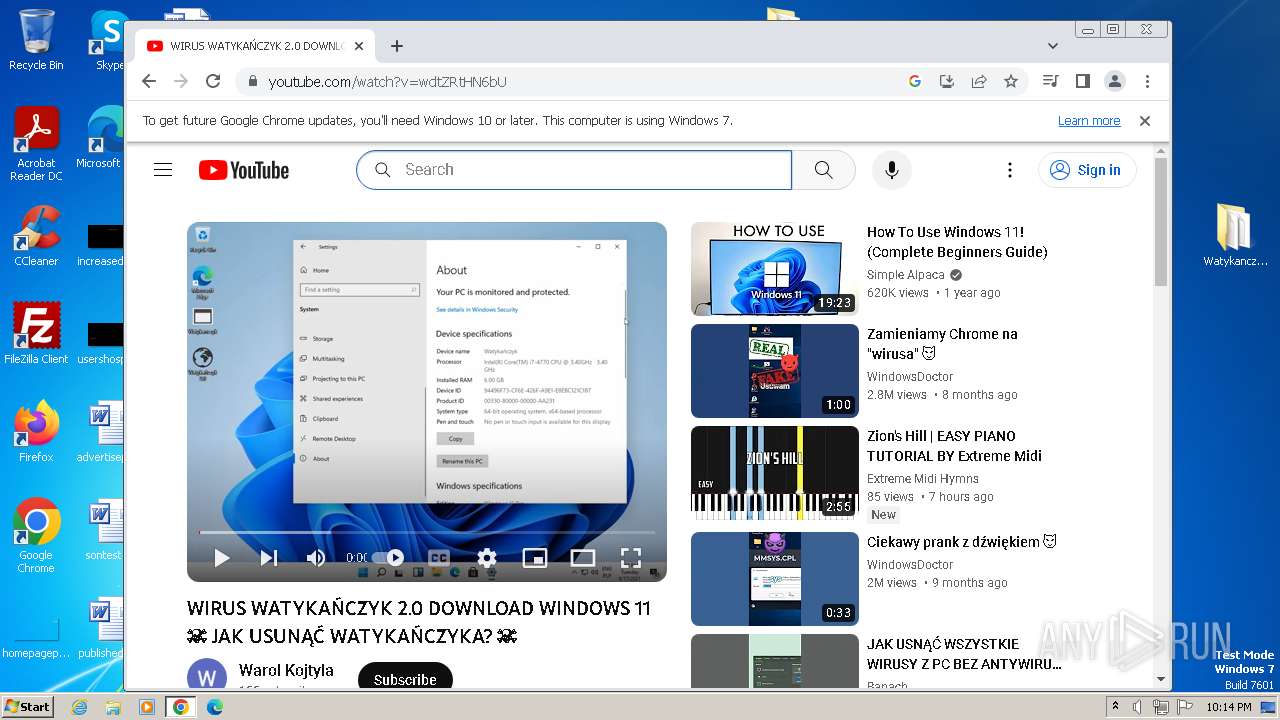Search with your voice microphone
This screenshot has width=1280, height=720.
[x=892, y=170]
